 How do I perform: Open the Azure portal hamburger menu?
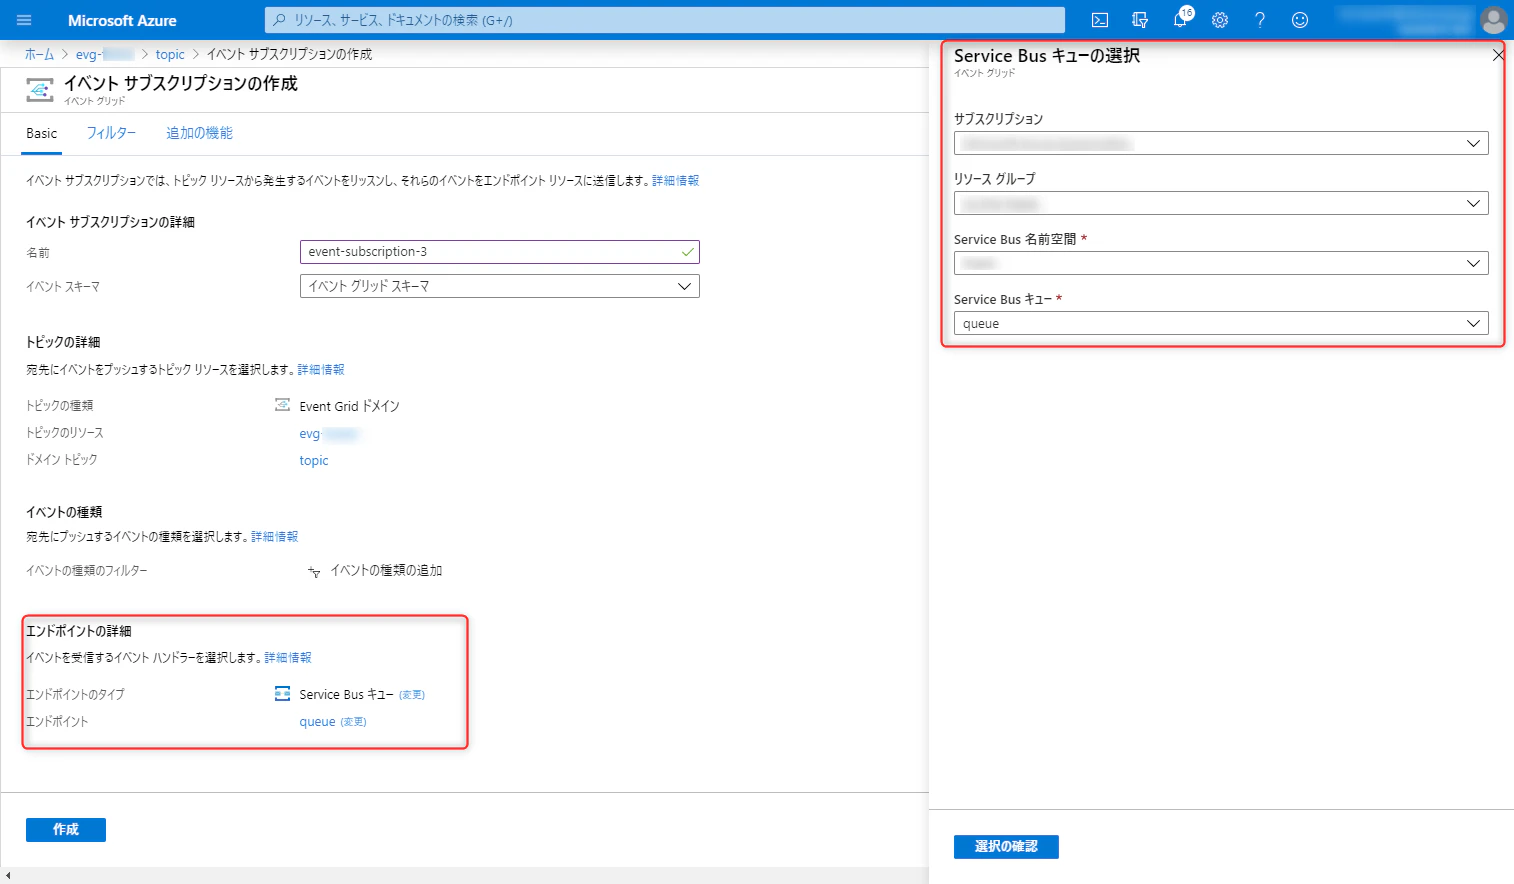tap(24, 20)
